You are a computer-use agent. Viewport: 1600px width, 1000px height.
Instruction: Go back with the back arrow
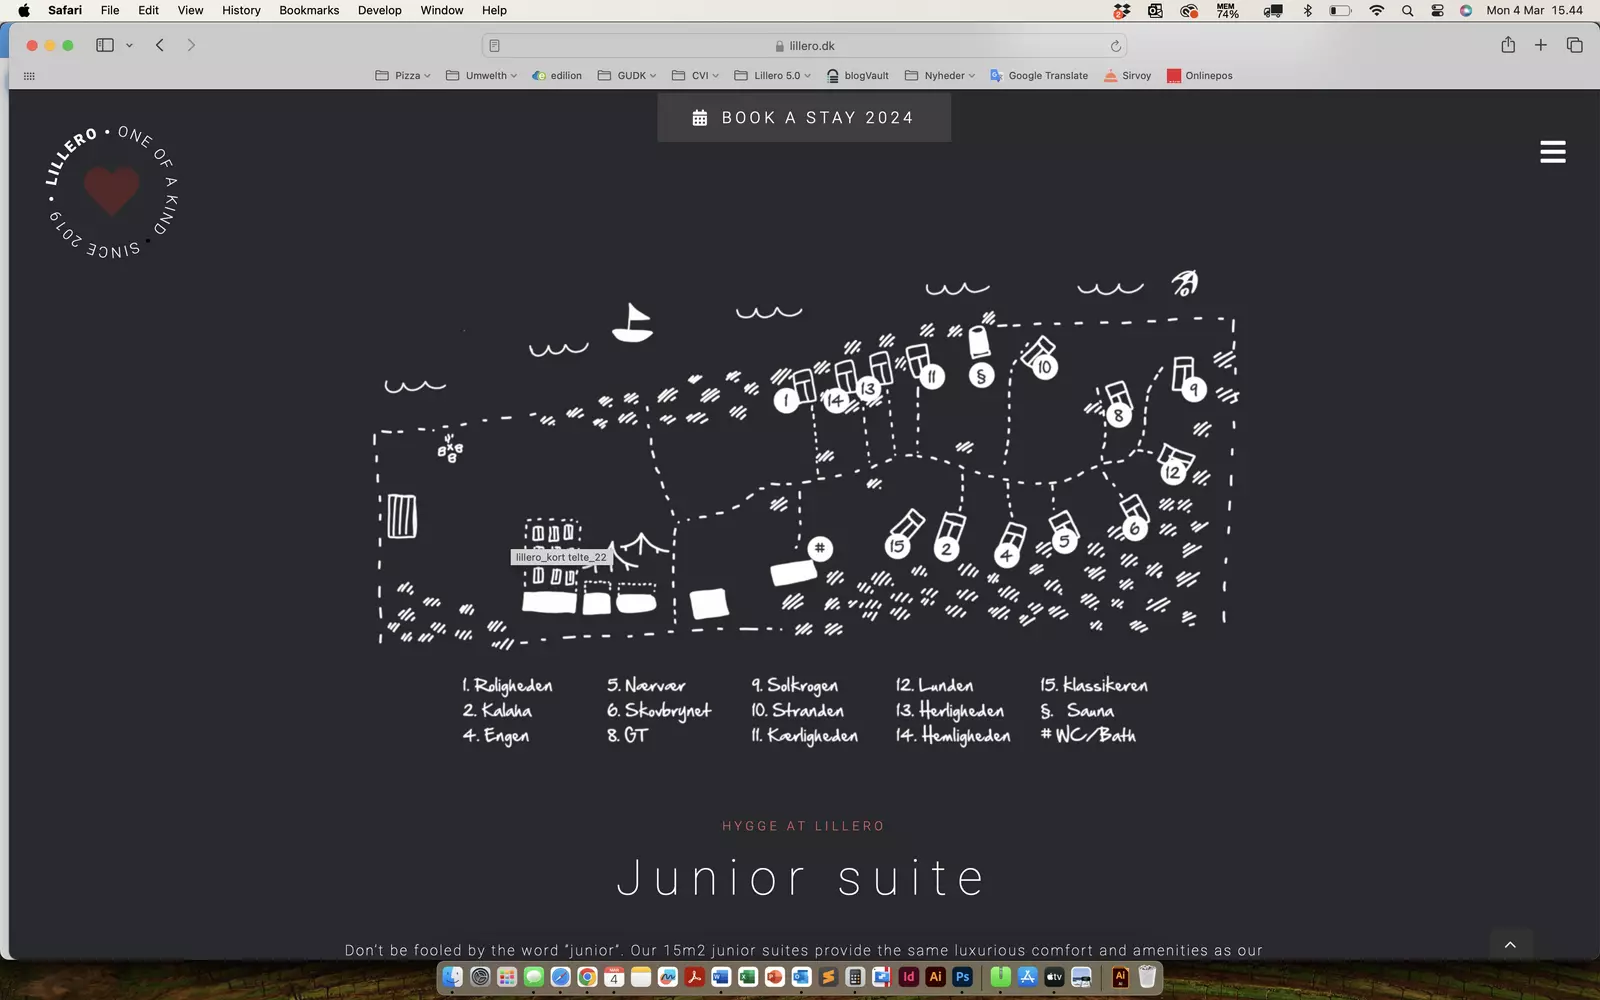click(x=160, y=45)
